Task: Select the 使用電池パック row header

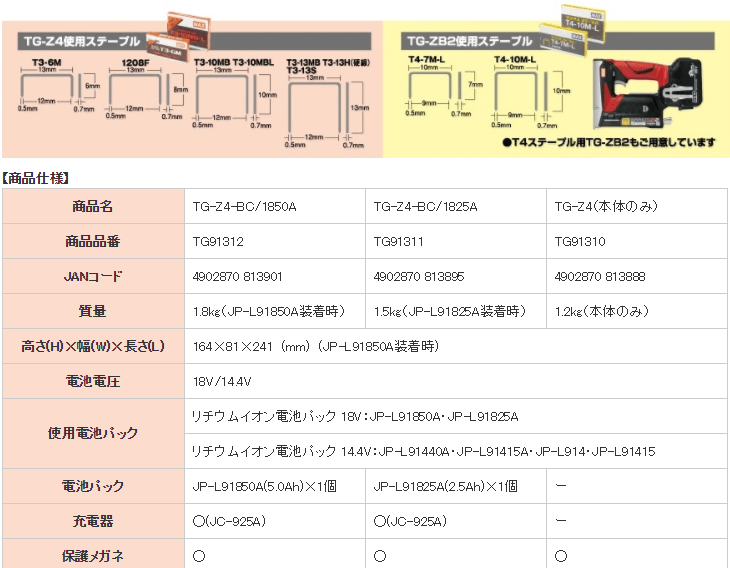Action: click(x=93, y=433)
